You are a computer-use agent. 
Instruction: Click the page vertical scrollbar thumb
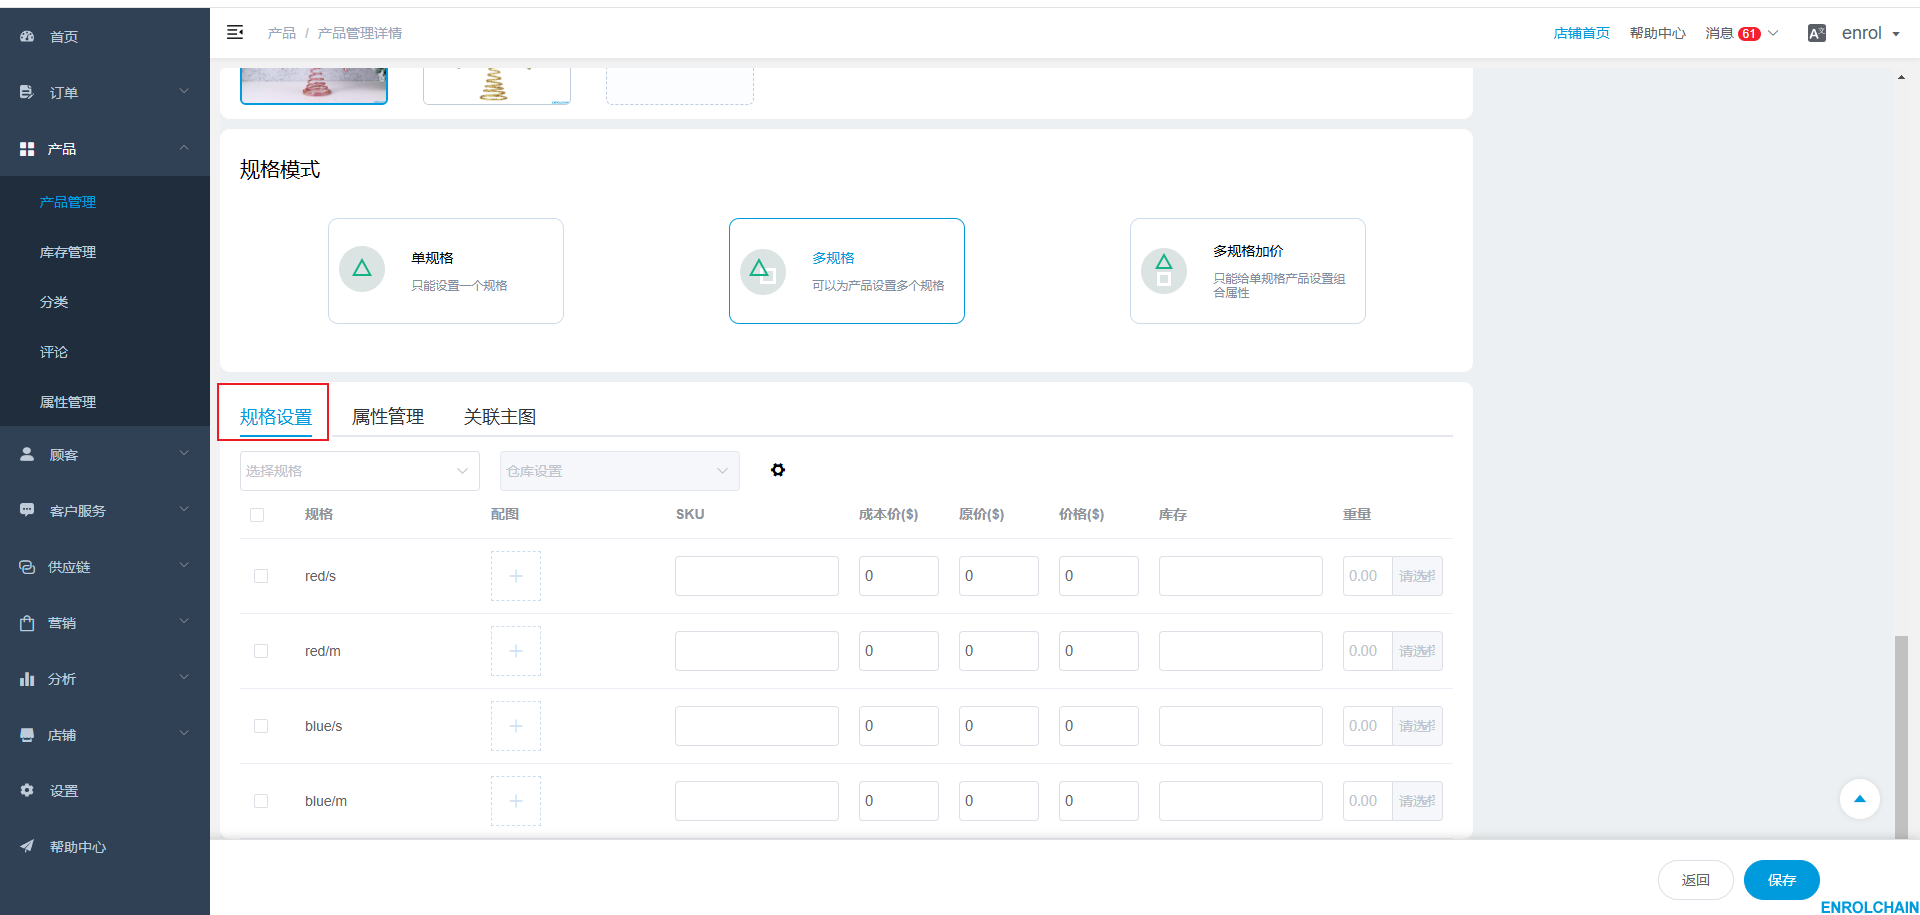tap(1901, 737)
